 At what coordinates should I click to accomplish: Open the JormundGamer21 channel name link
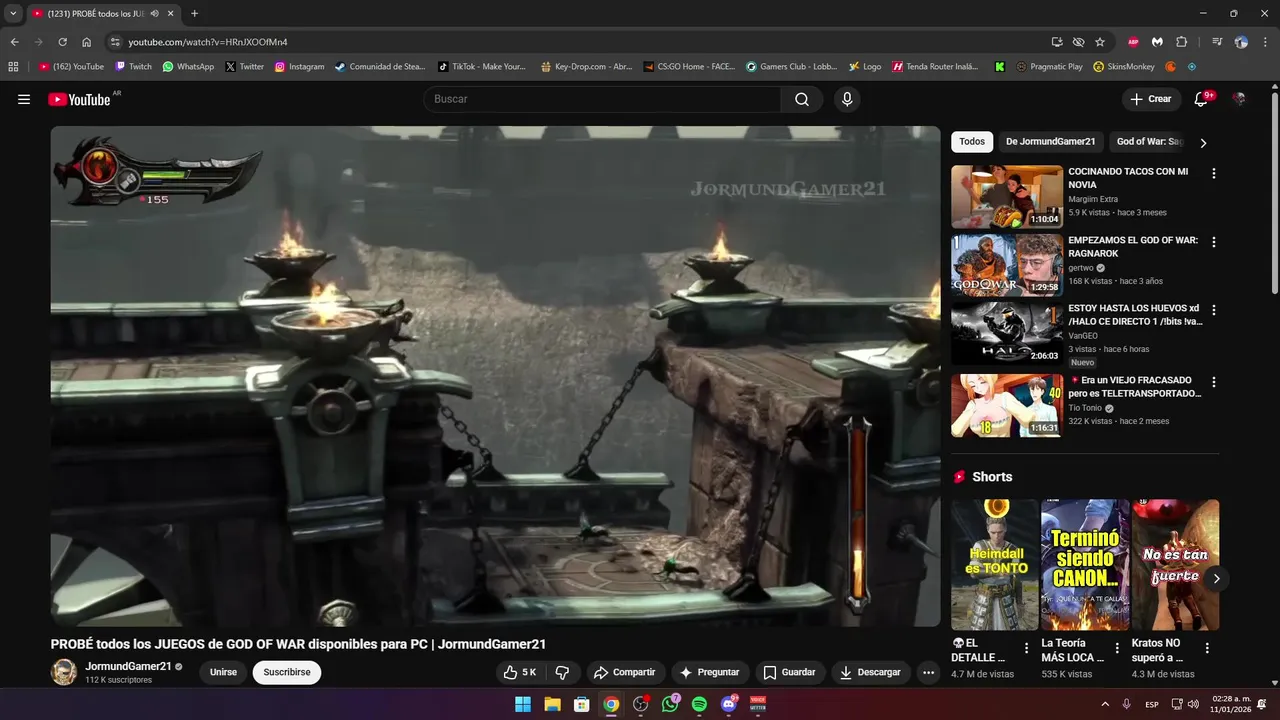[128, 666]
